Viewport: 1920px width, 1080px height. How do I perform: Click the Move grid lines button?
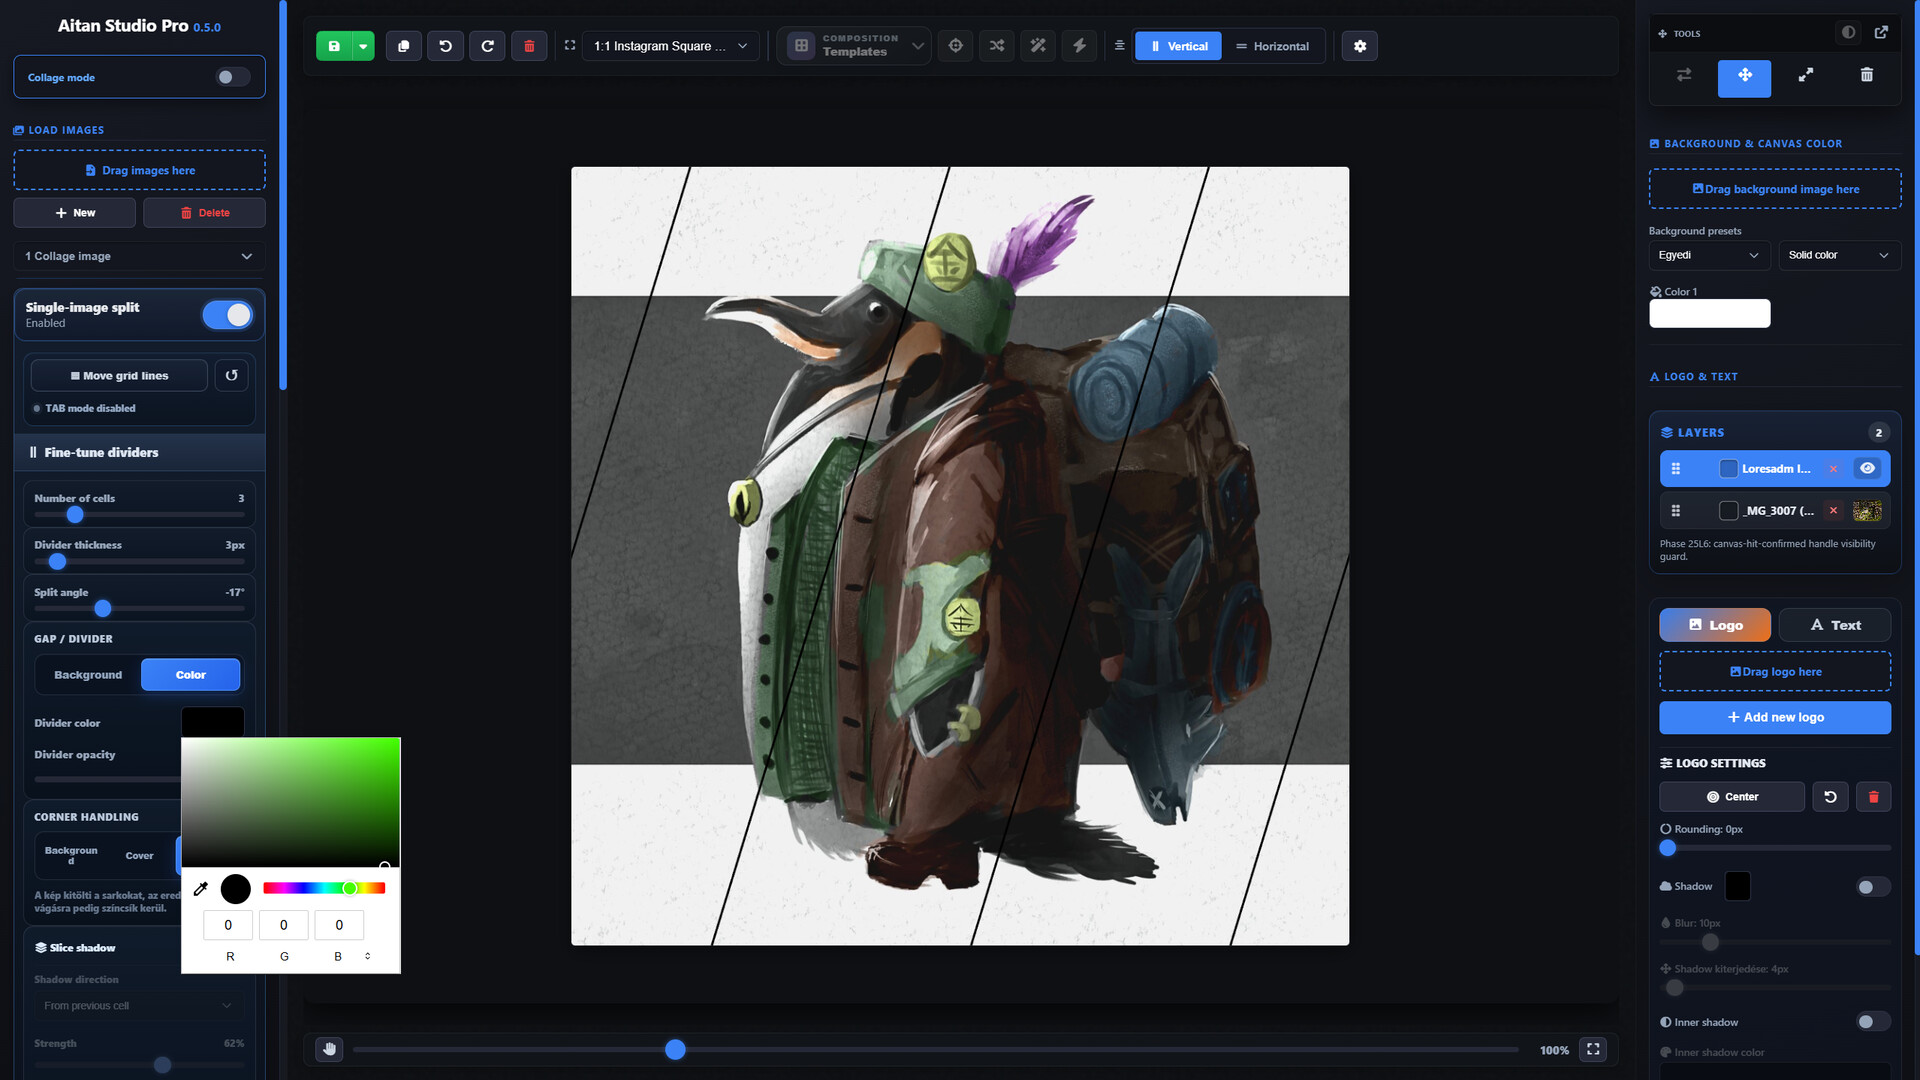(119, 376)
